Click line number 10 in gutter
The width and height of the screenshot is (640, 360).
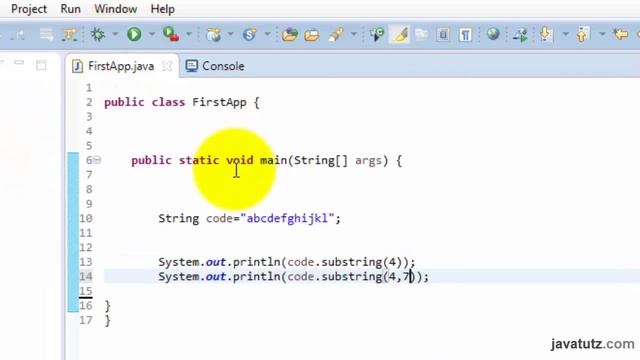pos(86,218)
